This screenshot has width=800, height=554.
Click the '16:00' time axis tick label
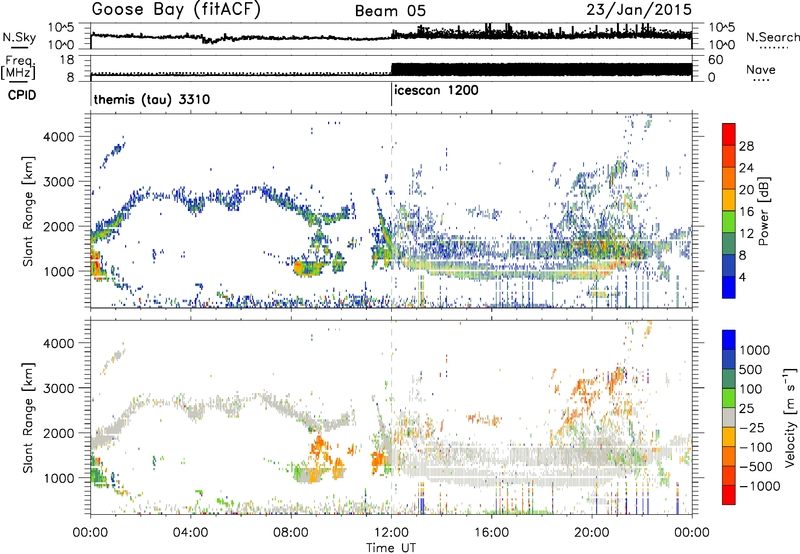pyautogui.click(x=491, y=533)
